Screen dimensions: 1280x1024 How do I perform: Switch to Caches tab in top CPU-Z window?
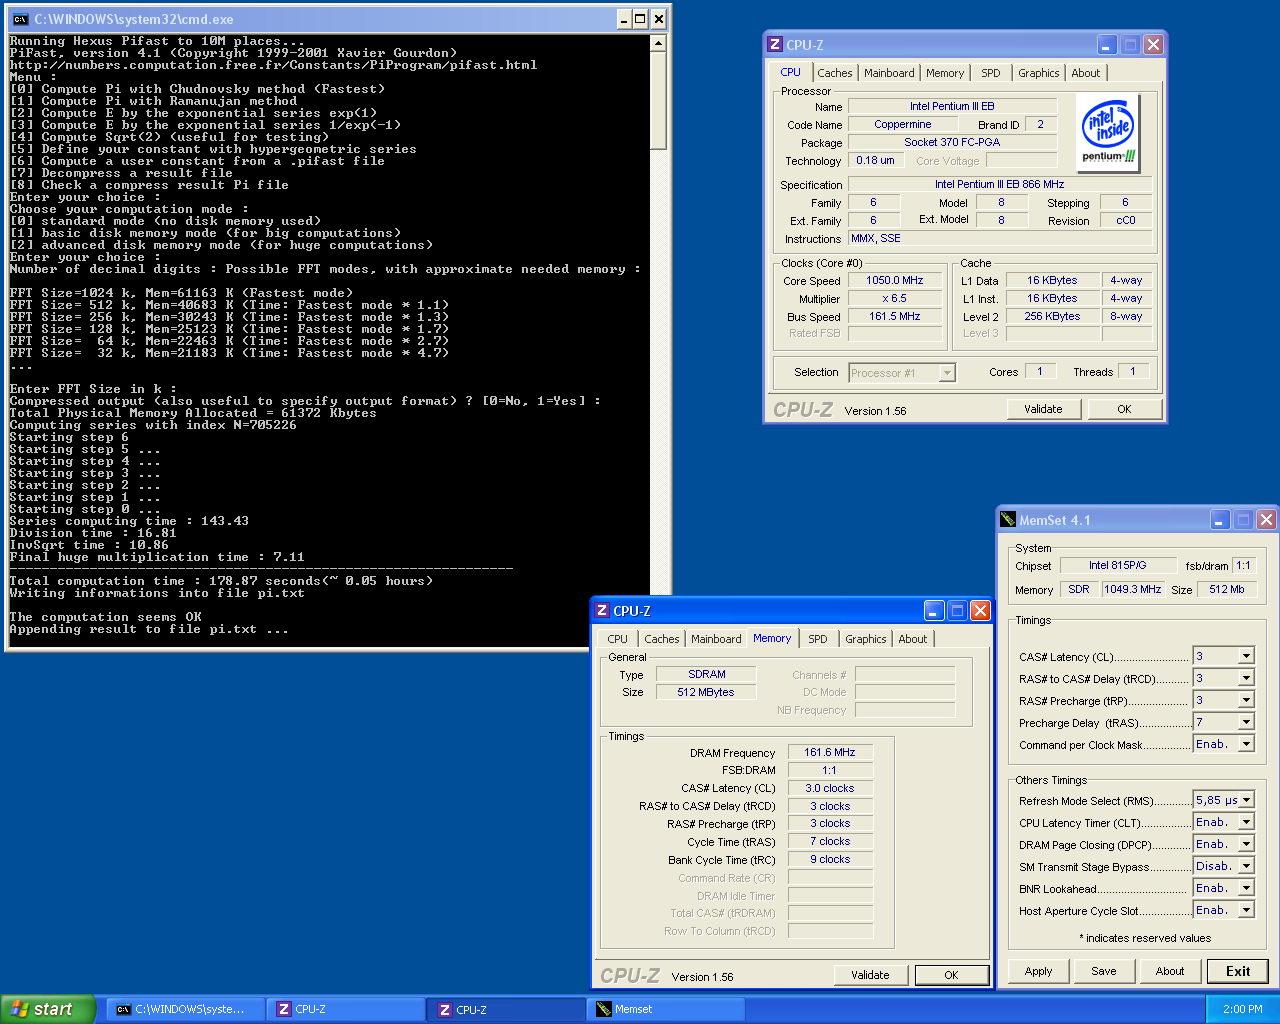[x=834, y=73]
